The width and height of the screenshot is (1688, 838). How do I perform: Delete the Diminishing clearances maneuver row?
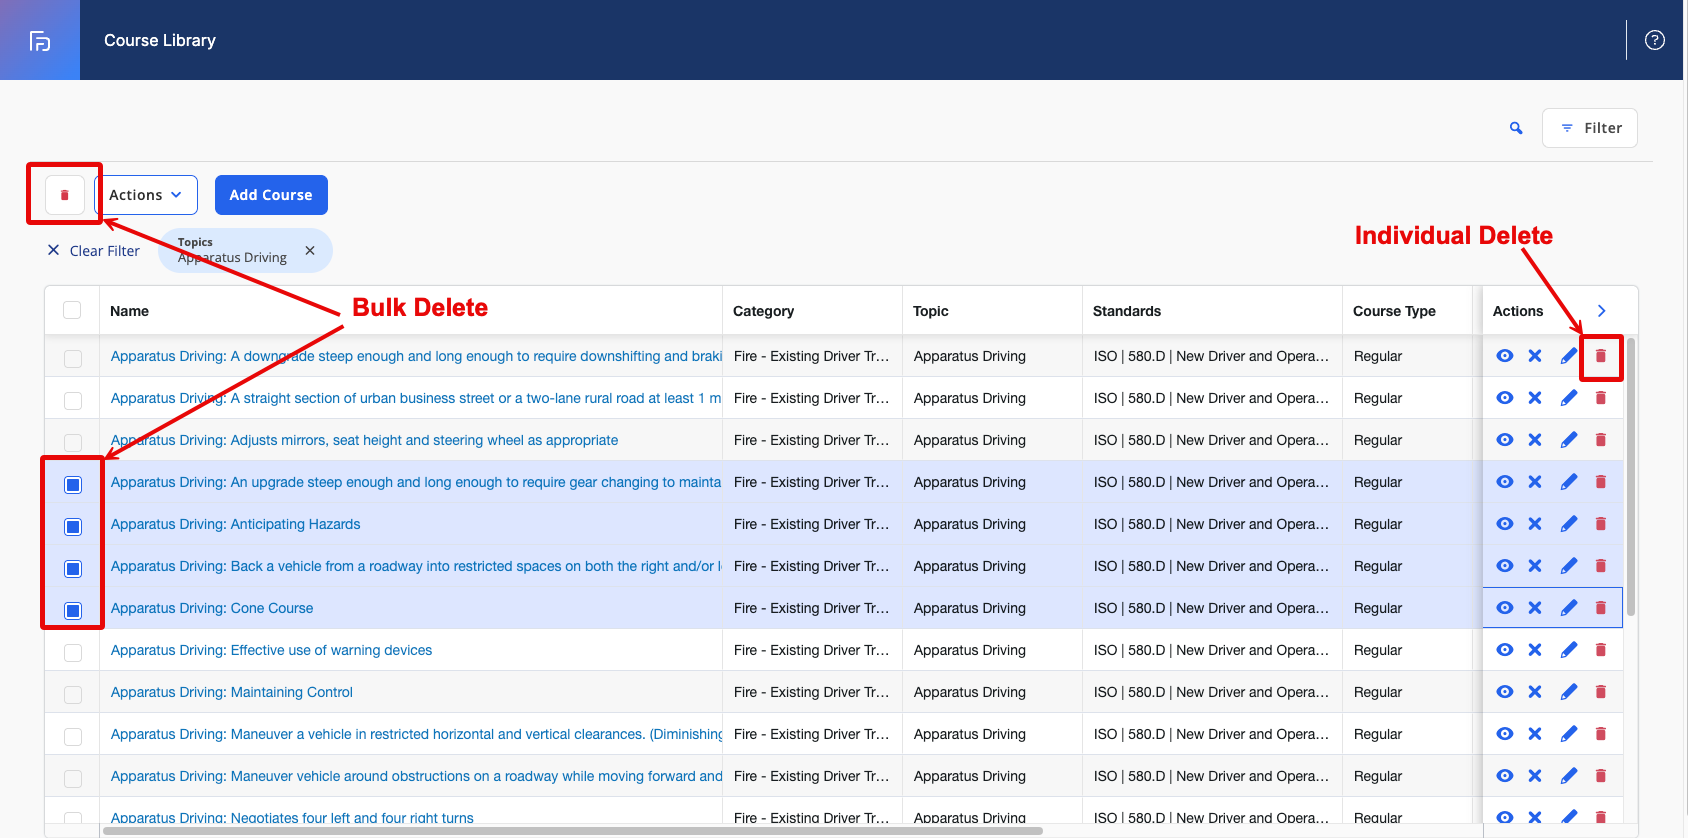tap(1601, 734)
